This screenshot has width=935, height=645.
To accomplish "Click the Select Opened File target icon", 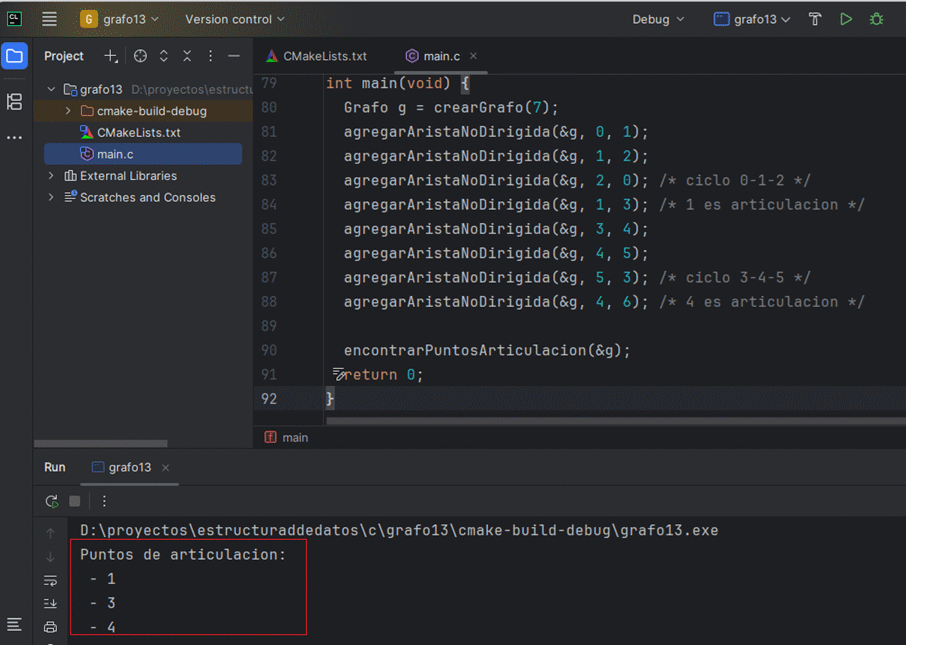I will click(x=140, y=56).
